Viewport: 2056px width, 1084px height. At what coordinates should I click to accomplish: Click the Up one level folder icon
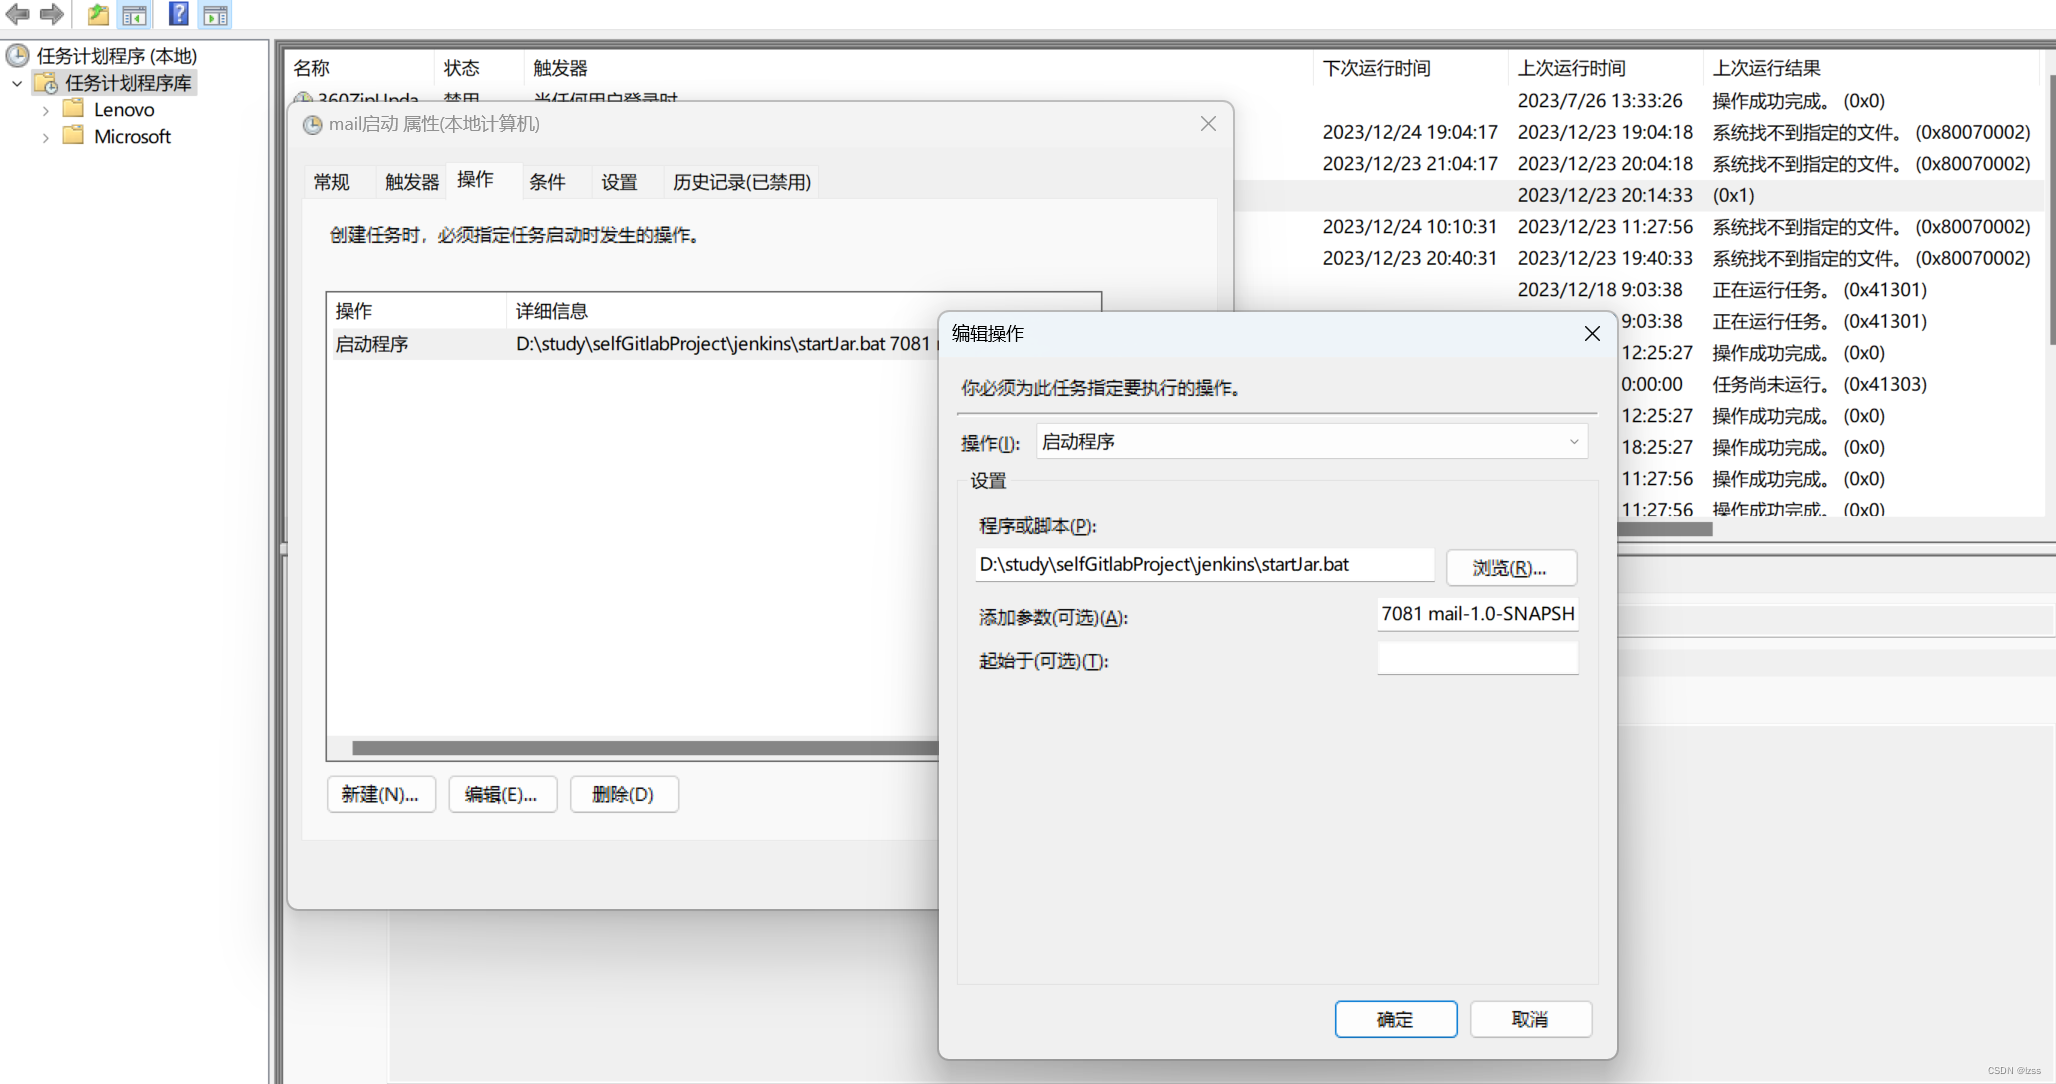point(98,14)
